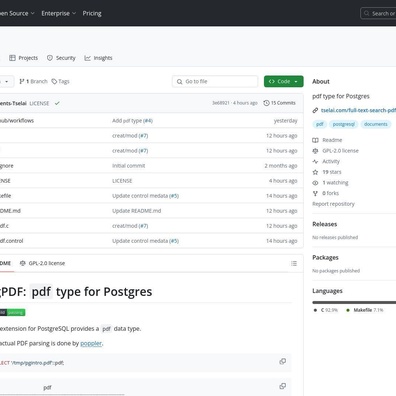Image resolution: width=396 pixels, height=396 pixels.
Task: Click the Makefile 7.1% language entry
Action: [x=364, y=310]
